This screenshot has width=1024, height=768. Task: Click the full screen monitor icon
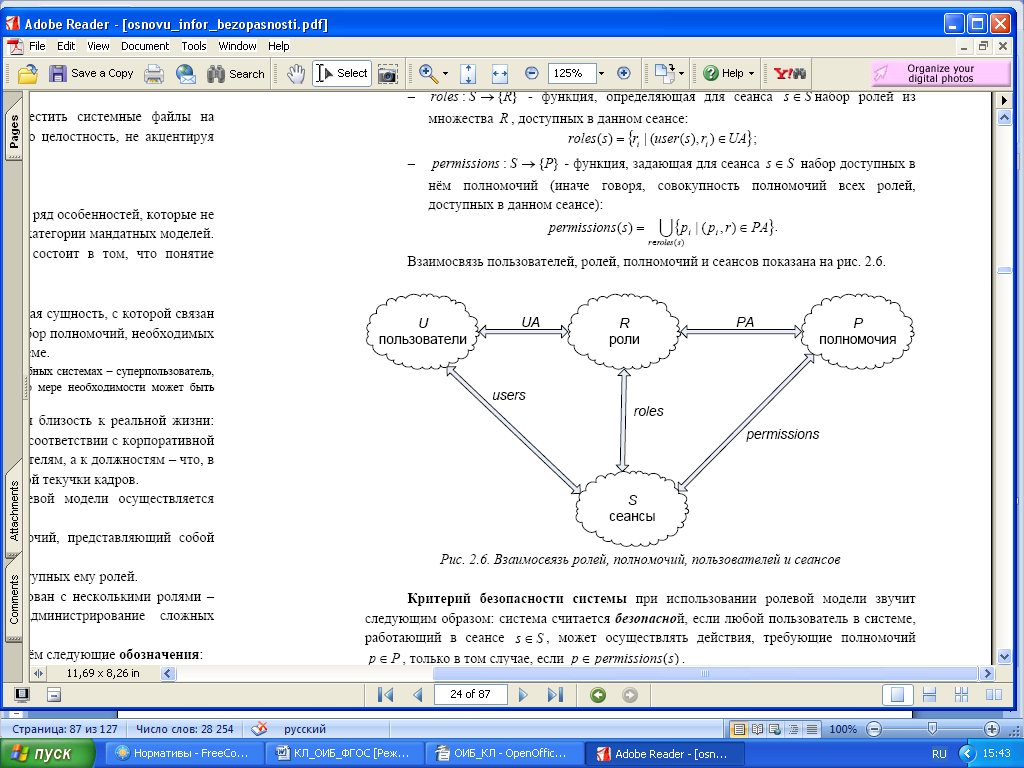click(x=22, y=694)
